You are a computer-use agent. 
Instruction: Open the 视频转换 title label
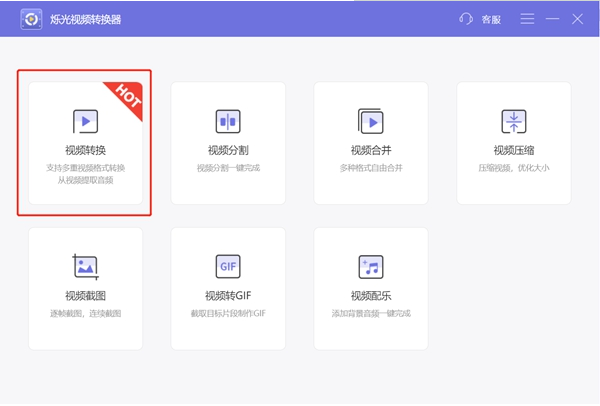[x=85, y=150]
